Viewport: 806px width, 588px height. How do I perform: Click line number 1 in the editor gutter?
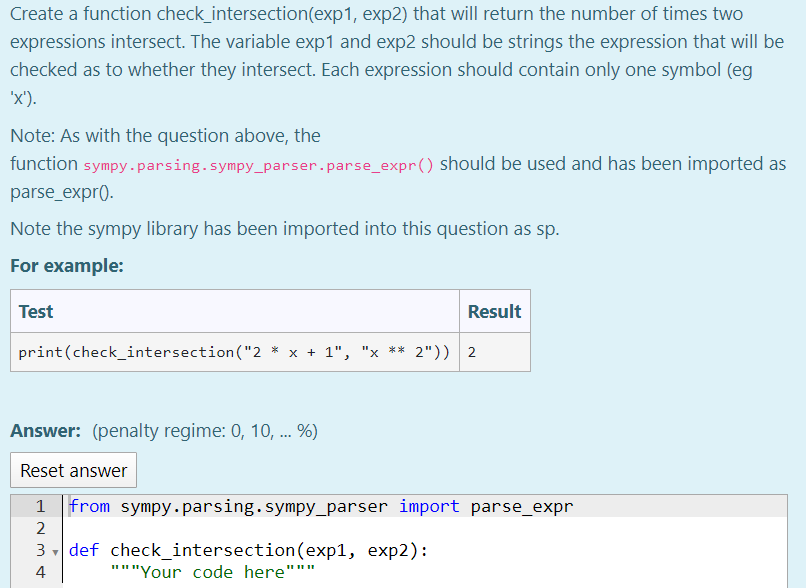click(x=40, y=506)
